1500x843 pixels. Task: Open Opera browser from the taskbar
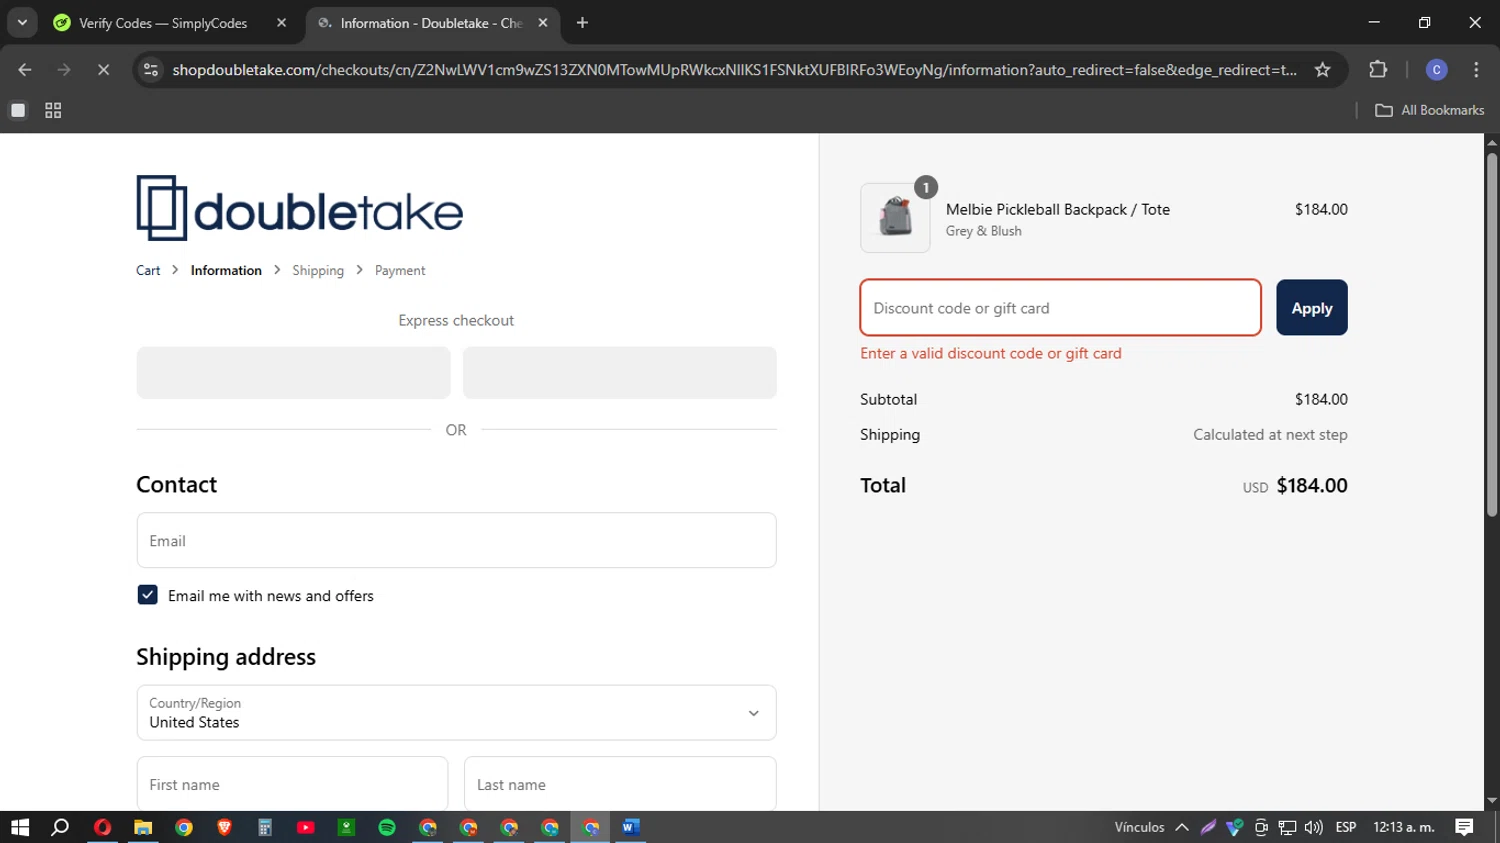tap(102, 827)
